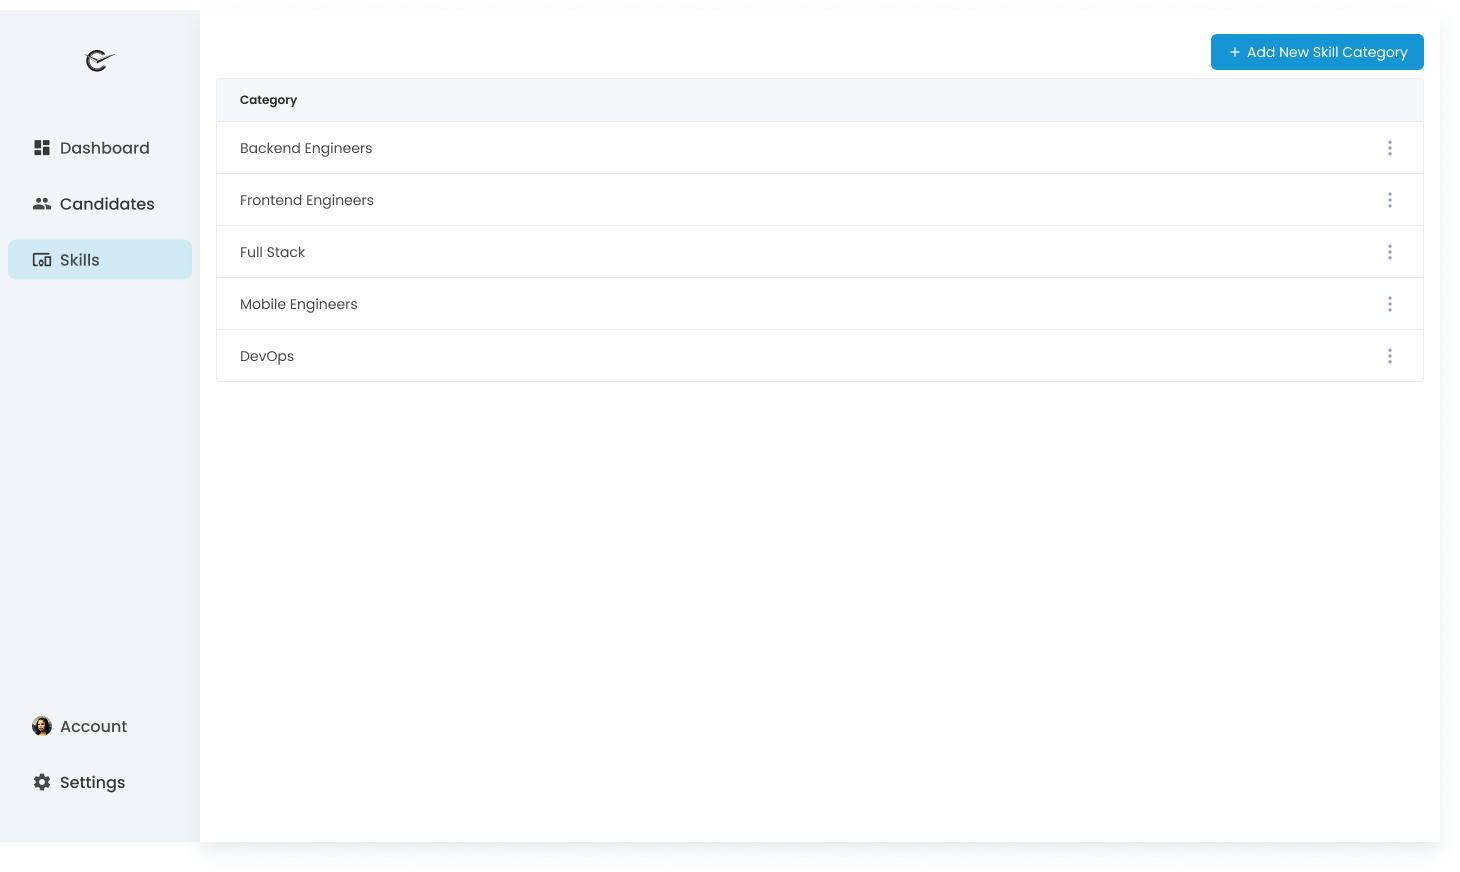Viewport: 1460px width, 872px height.
Task: Click the plus icon on Add New Skill Category
Action: click(1234, 51)
